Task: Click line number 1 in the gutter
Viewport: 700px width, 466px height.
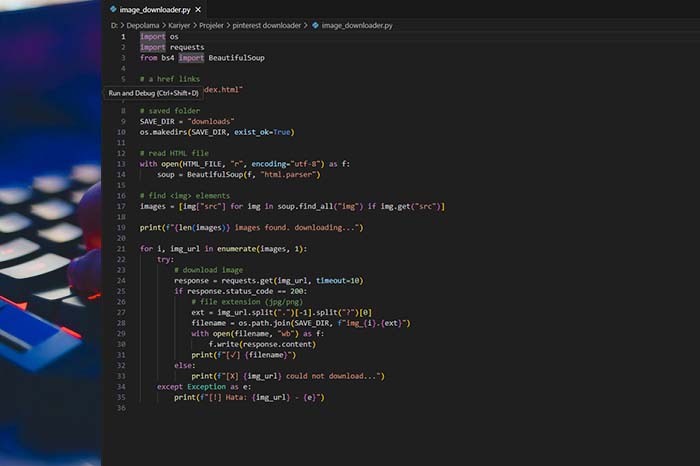Action: (123, 36)
